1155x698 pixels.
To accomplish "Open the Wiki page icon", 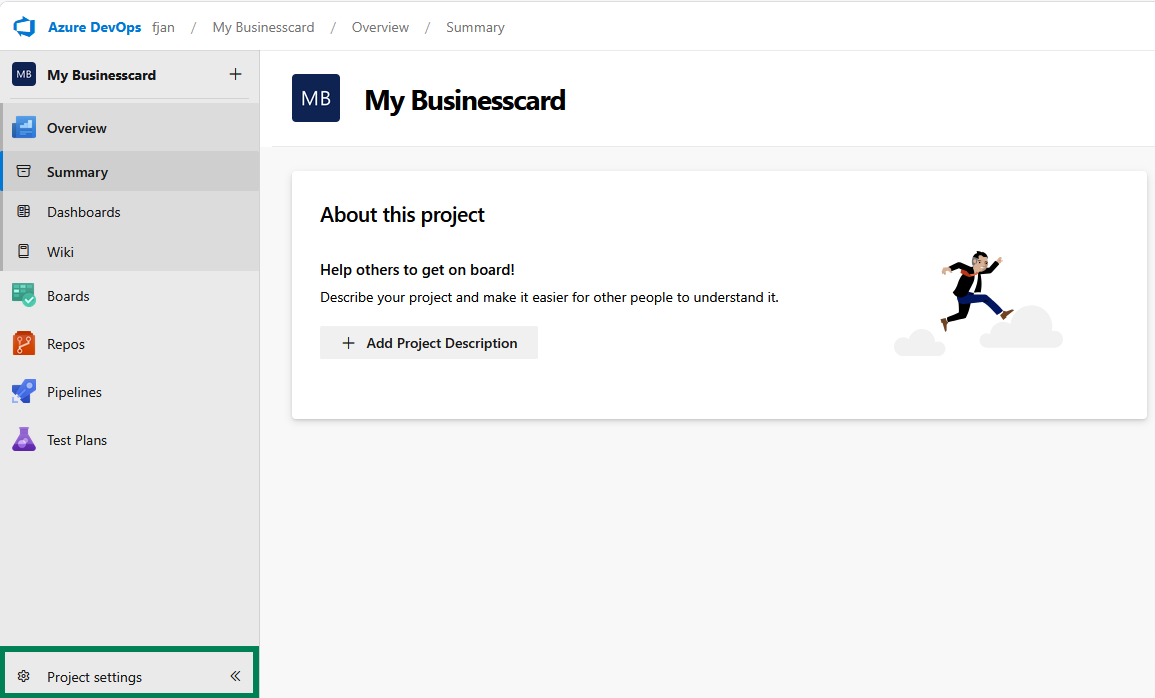I will point(24,251).
